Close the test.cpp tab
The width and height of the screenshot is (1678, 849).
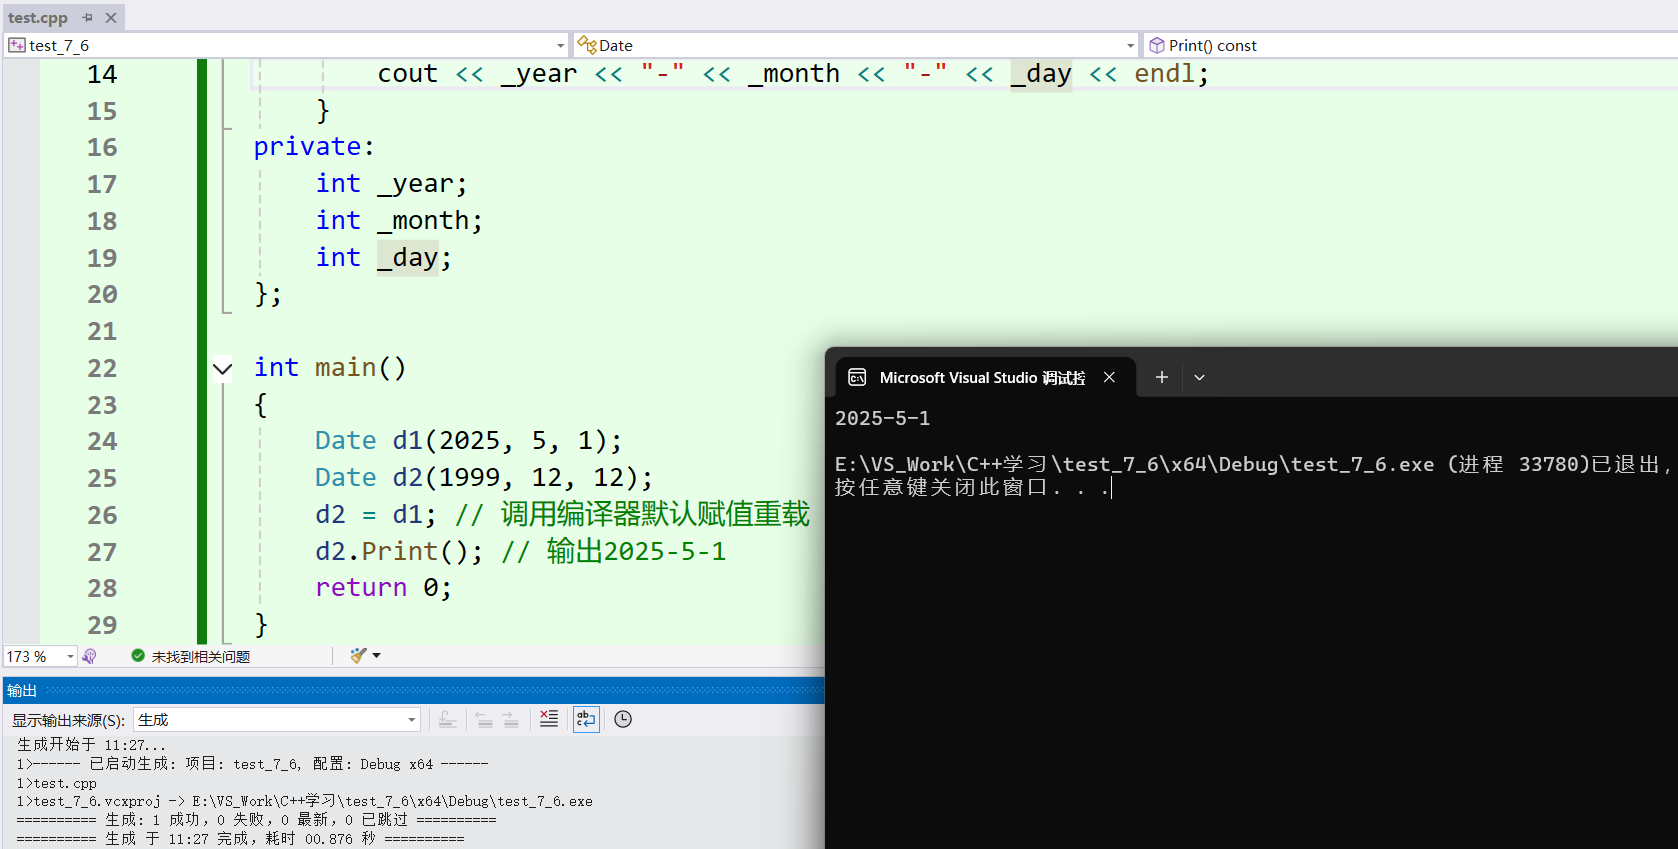coord(111,17)
